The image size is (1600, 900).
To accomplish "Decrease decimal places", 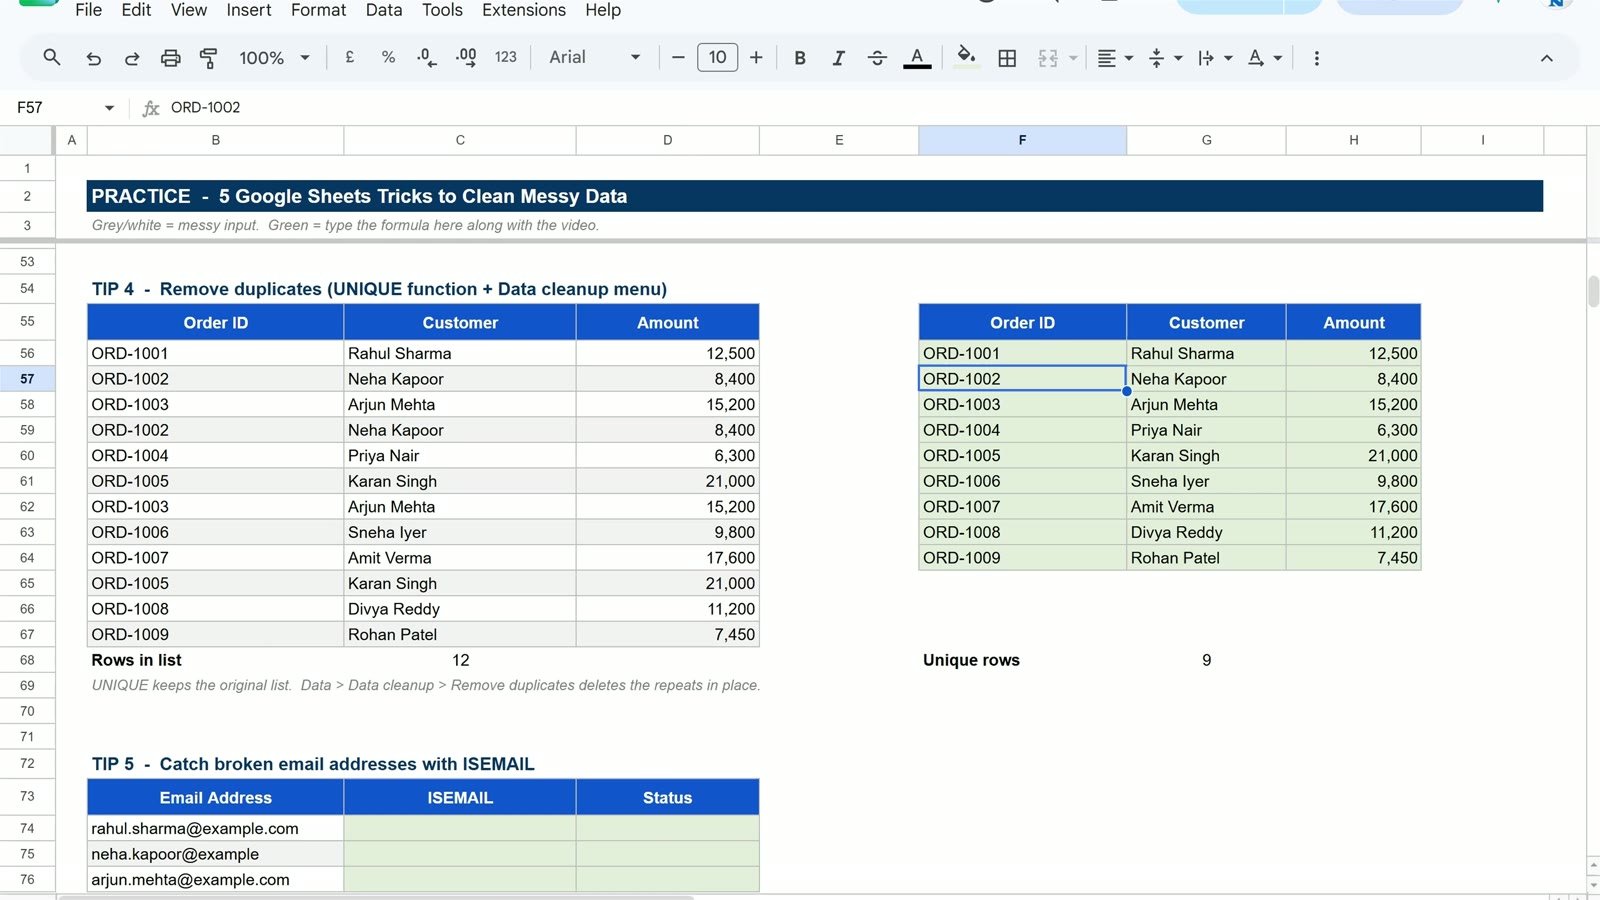I will pyautogui.click(x=427, y=57).
